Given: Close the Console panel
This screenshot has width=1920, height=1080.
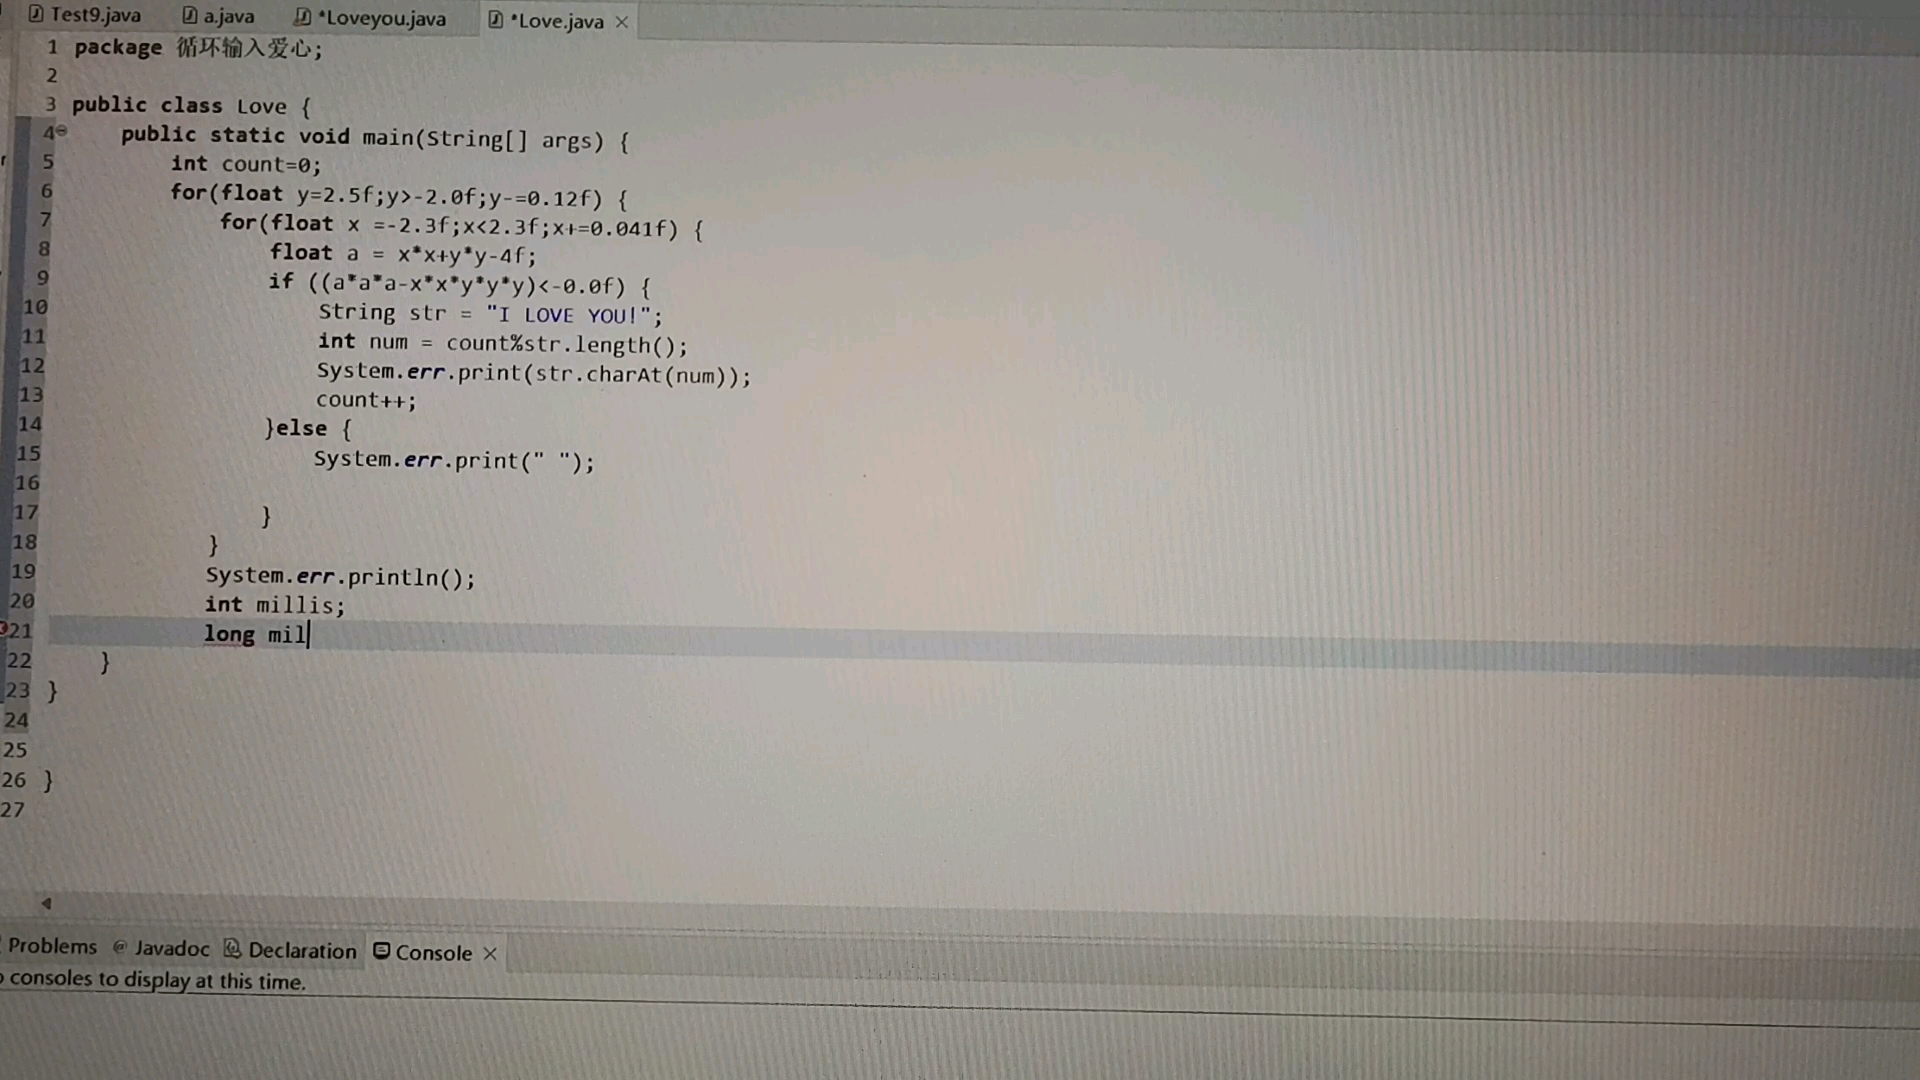Looking at the screenshot, I should pos(488,951).
